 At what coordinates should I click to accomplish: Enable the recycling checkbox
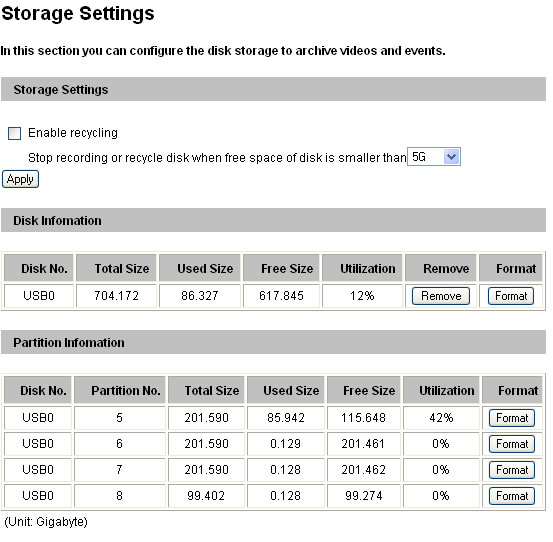[x=14, y=134]
